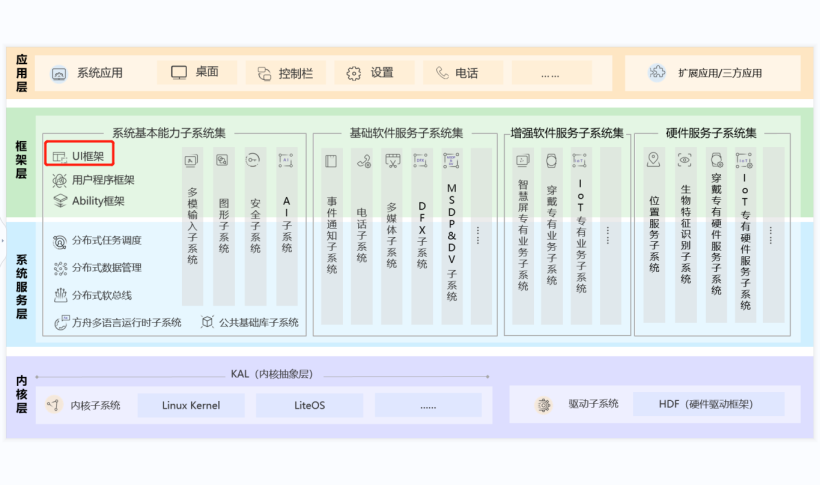The width and height of the screenshot is (820, 485).
Task: Click the icon above DFX子系统
Action: pos(420,160)
